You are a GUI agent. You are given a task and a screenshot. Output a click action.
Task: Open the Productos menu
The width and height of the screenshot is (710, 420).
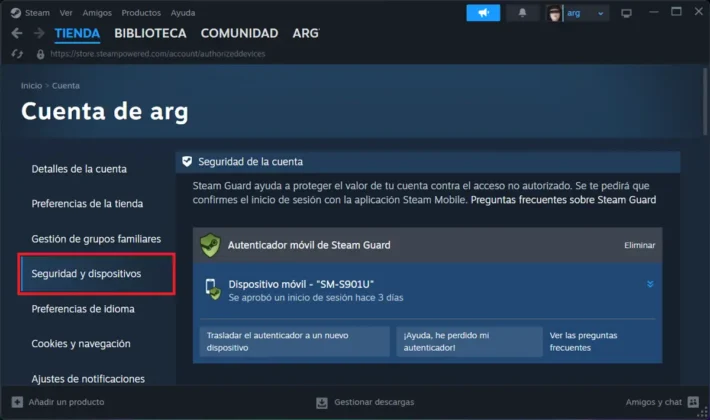click(x=141, y=13)
